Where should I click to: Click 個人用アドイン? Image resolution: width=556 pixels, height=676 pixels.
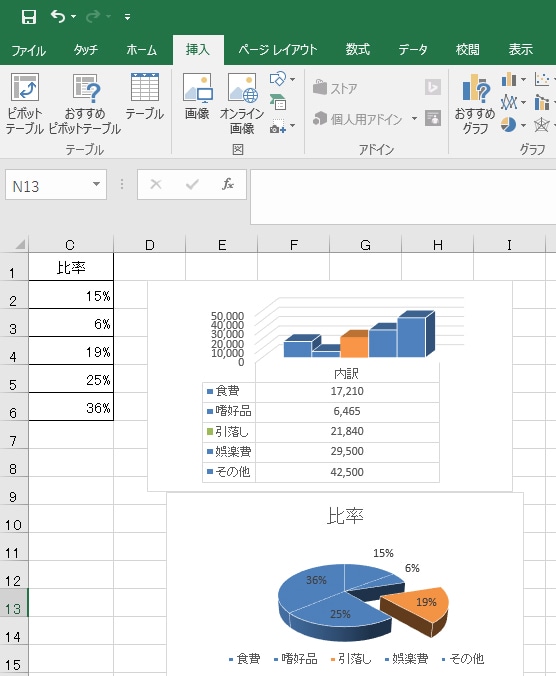(358, 119)
